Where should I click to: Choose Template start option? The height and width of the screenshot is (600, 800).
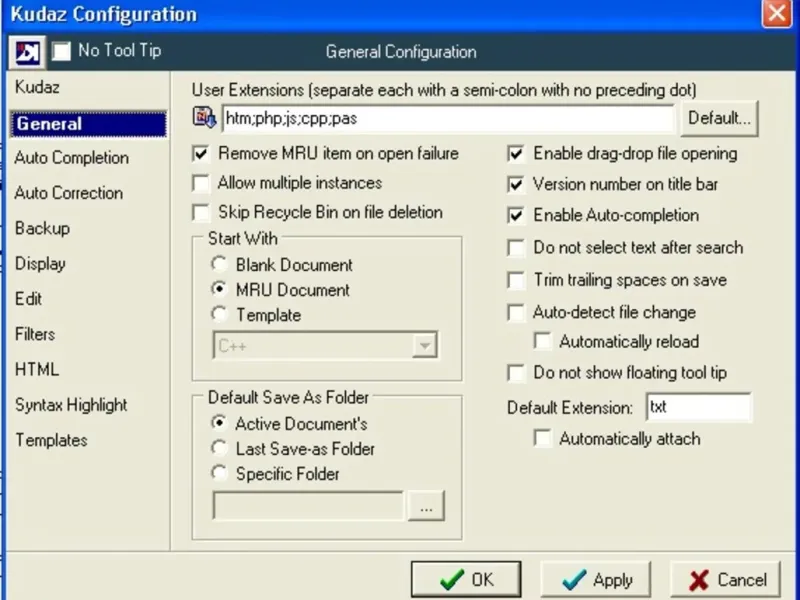[219, 314]
